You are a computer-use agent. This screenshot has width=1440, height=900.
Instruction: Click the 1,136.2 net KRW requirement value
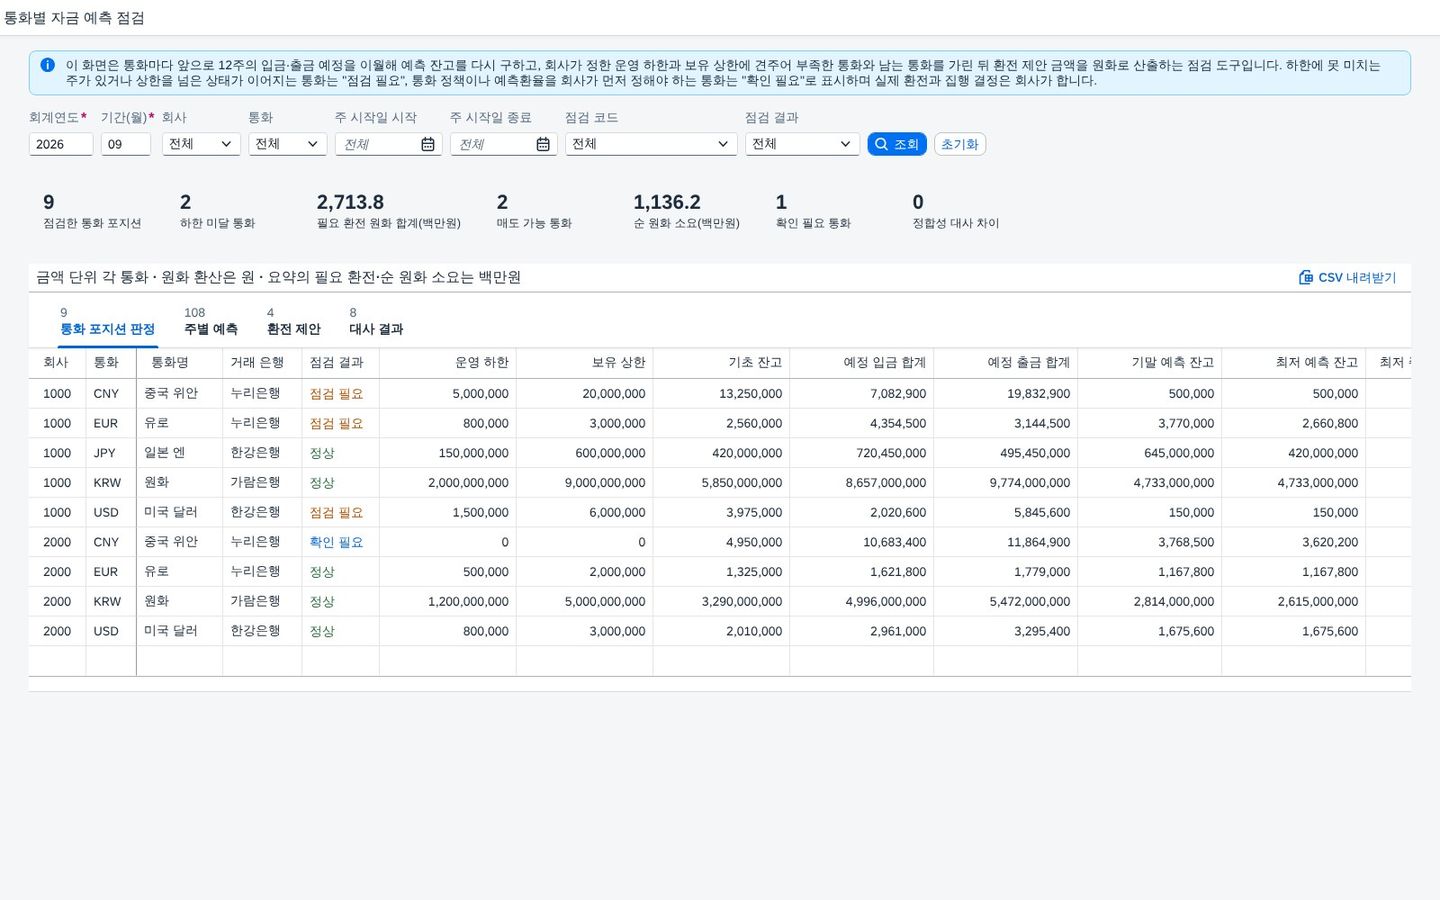(667, 202)
